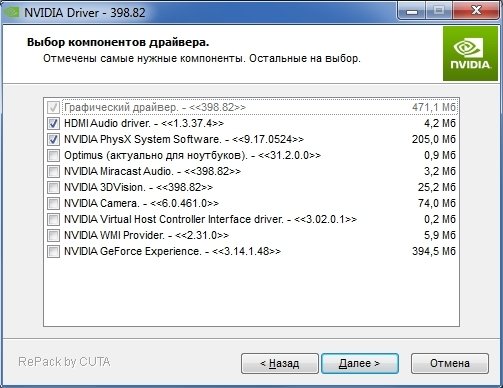Click the NVIDIA title bar icon
503x388 pixels.
11,12
